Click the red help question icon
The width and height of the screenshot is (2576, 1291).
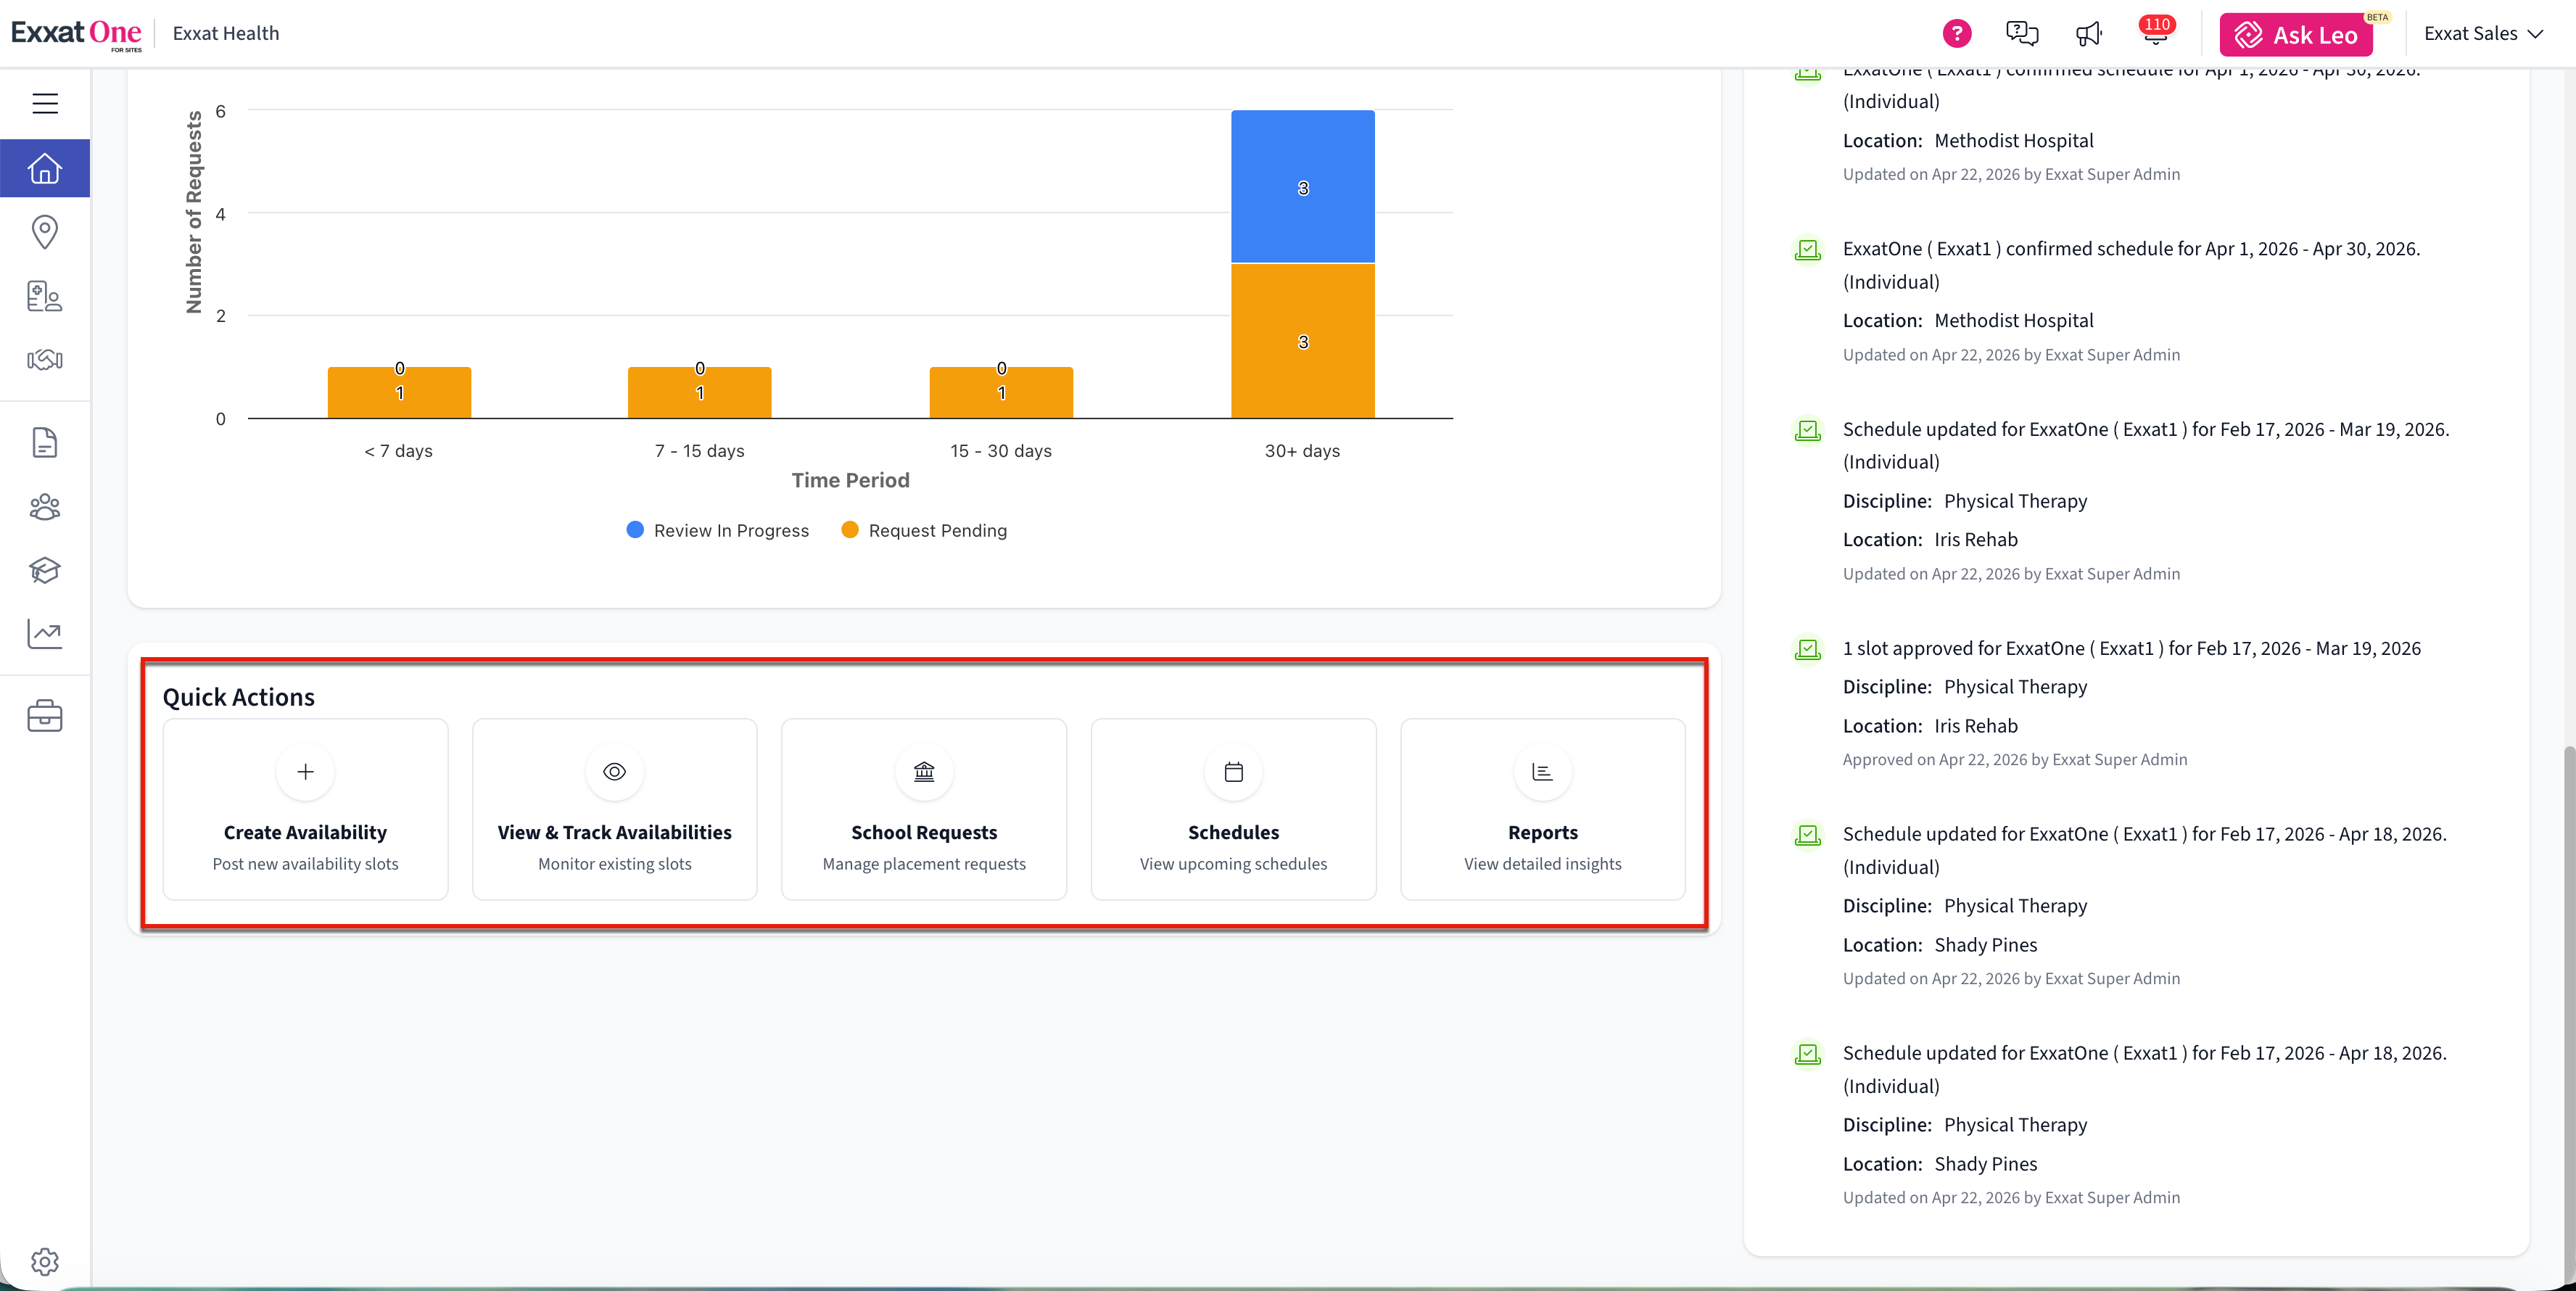1956,34
